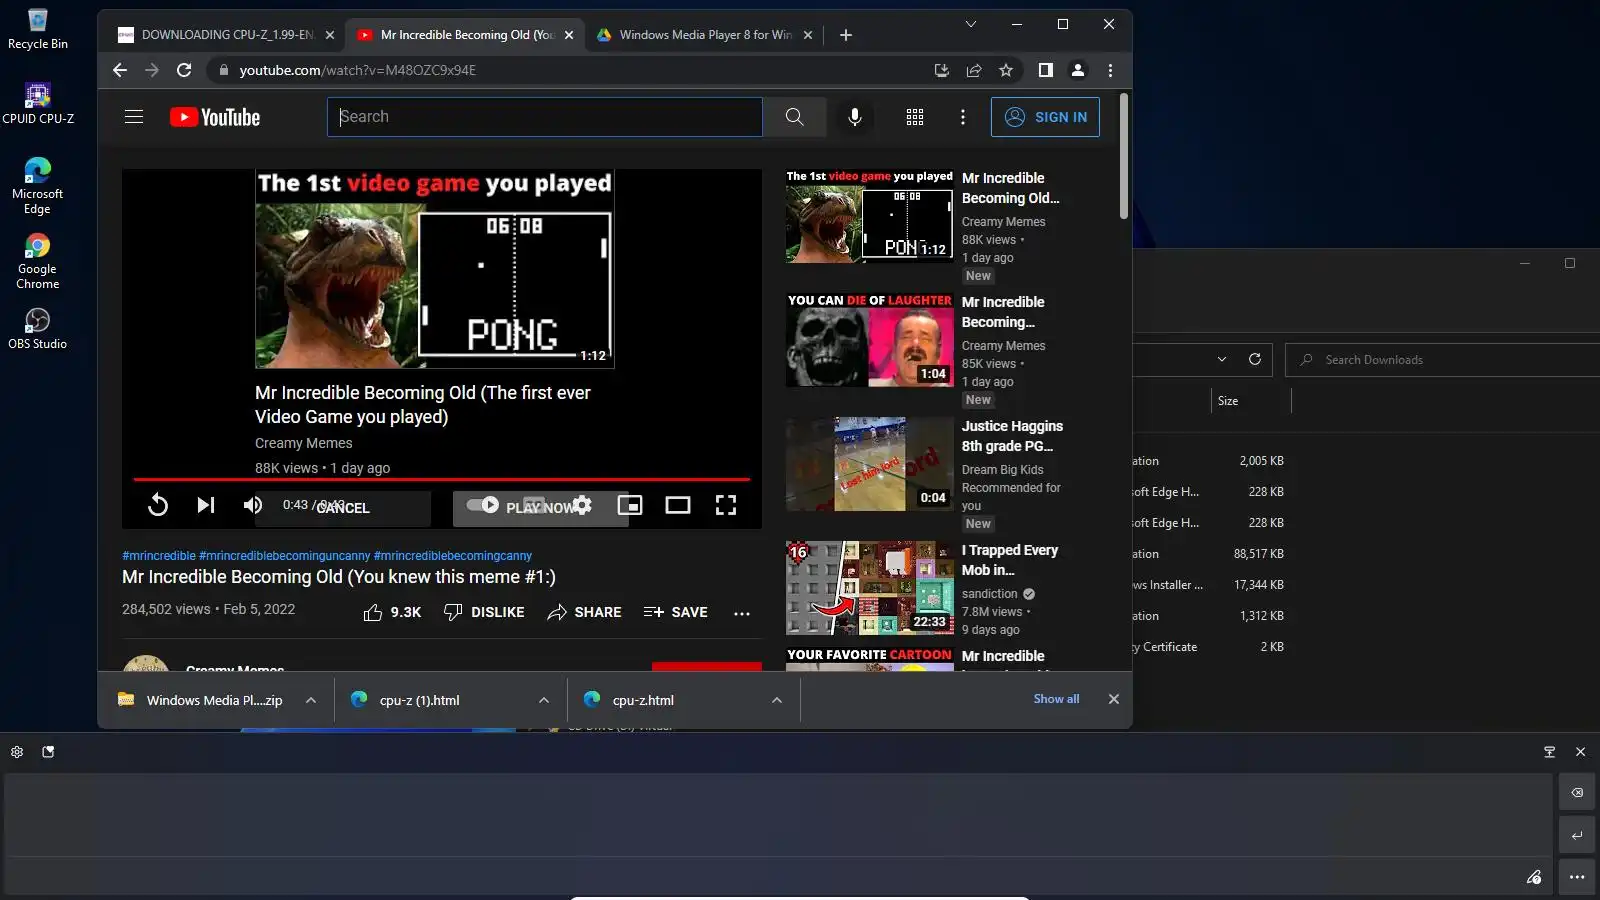Image resolution: width=1600 pixels, height=900 pixels.
Task: Open the Justice Haggins 8th grade video
Action: (869, 464)
